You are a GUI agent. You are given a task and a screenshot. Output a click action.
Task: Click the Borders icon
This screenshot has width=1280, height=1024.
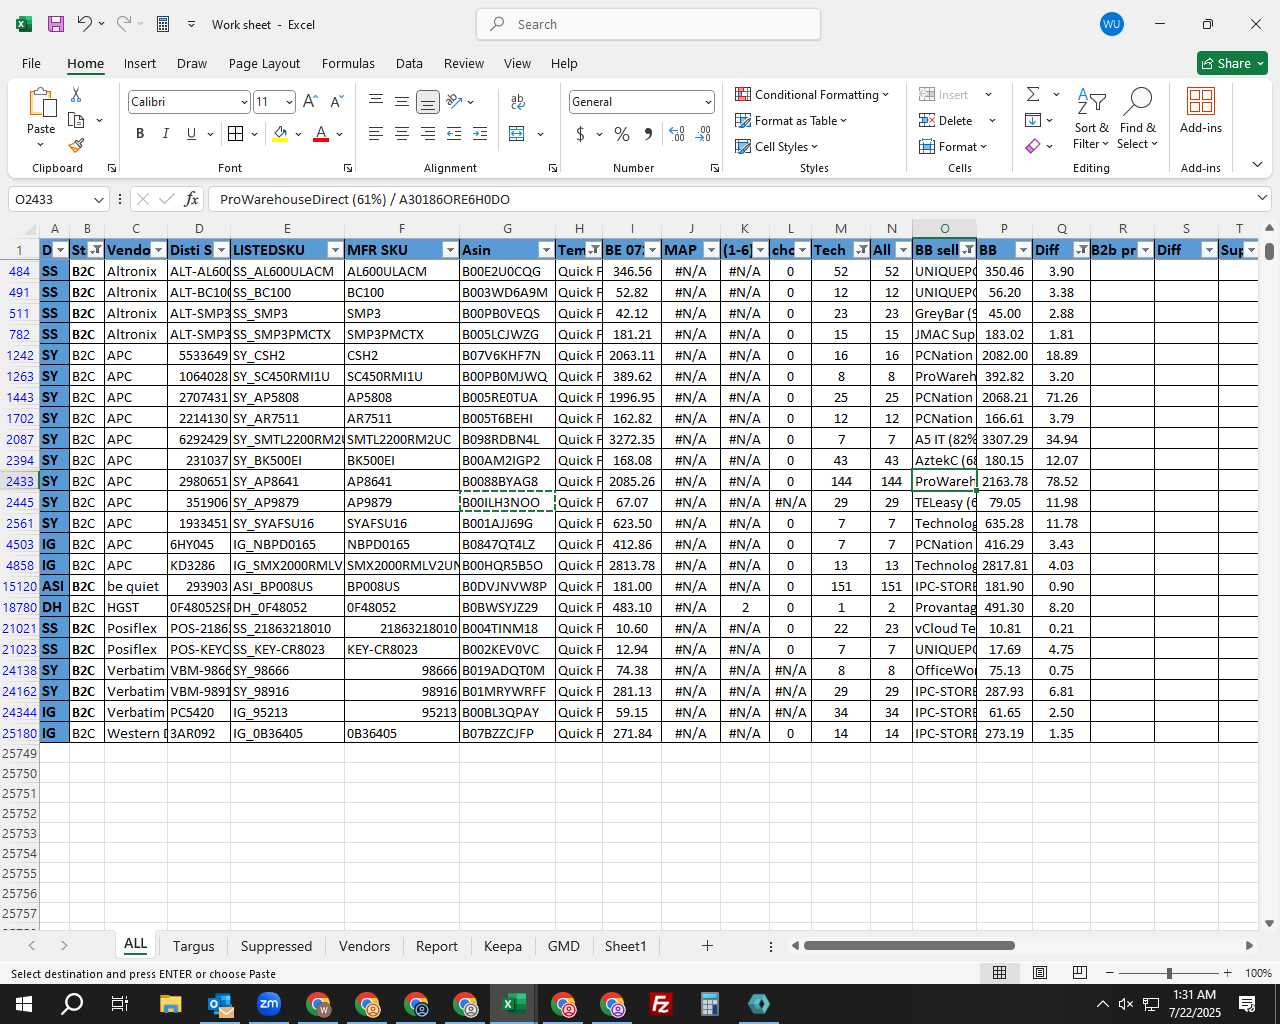(235, 134)
